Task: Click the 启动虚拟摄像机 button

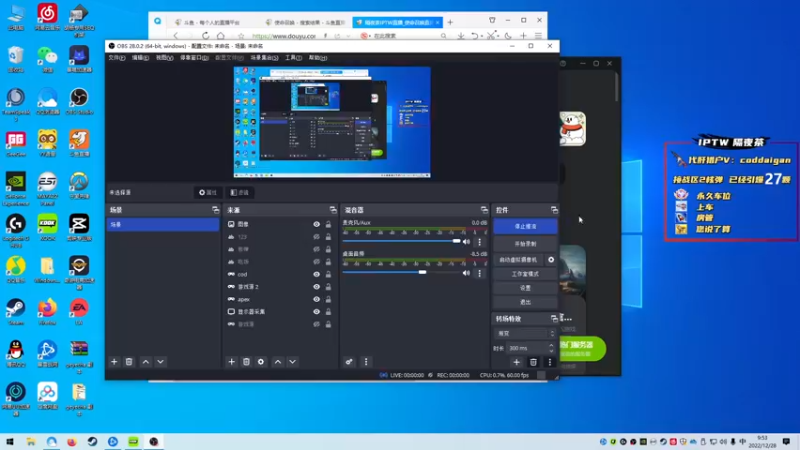Action: pyautogui.click(x=518, y=260)
